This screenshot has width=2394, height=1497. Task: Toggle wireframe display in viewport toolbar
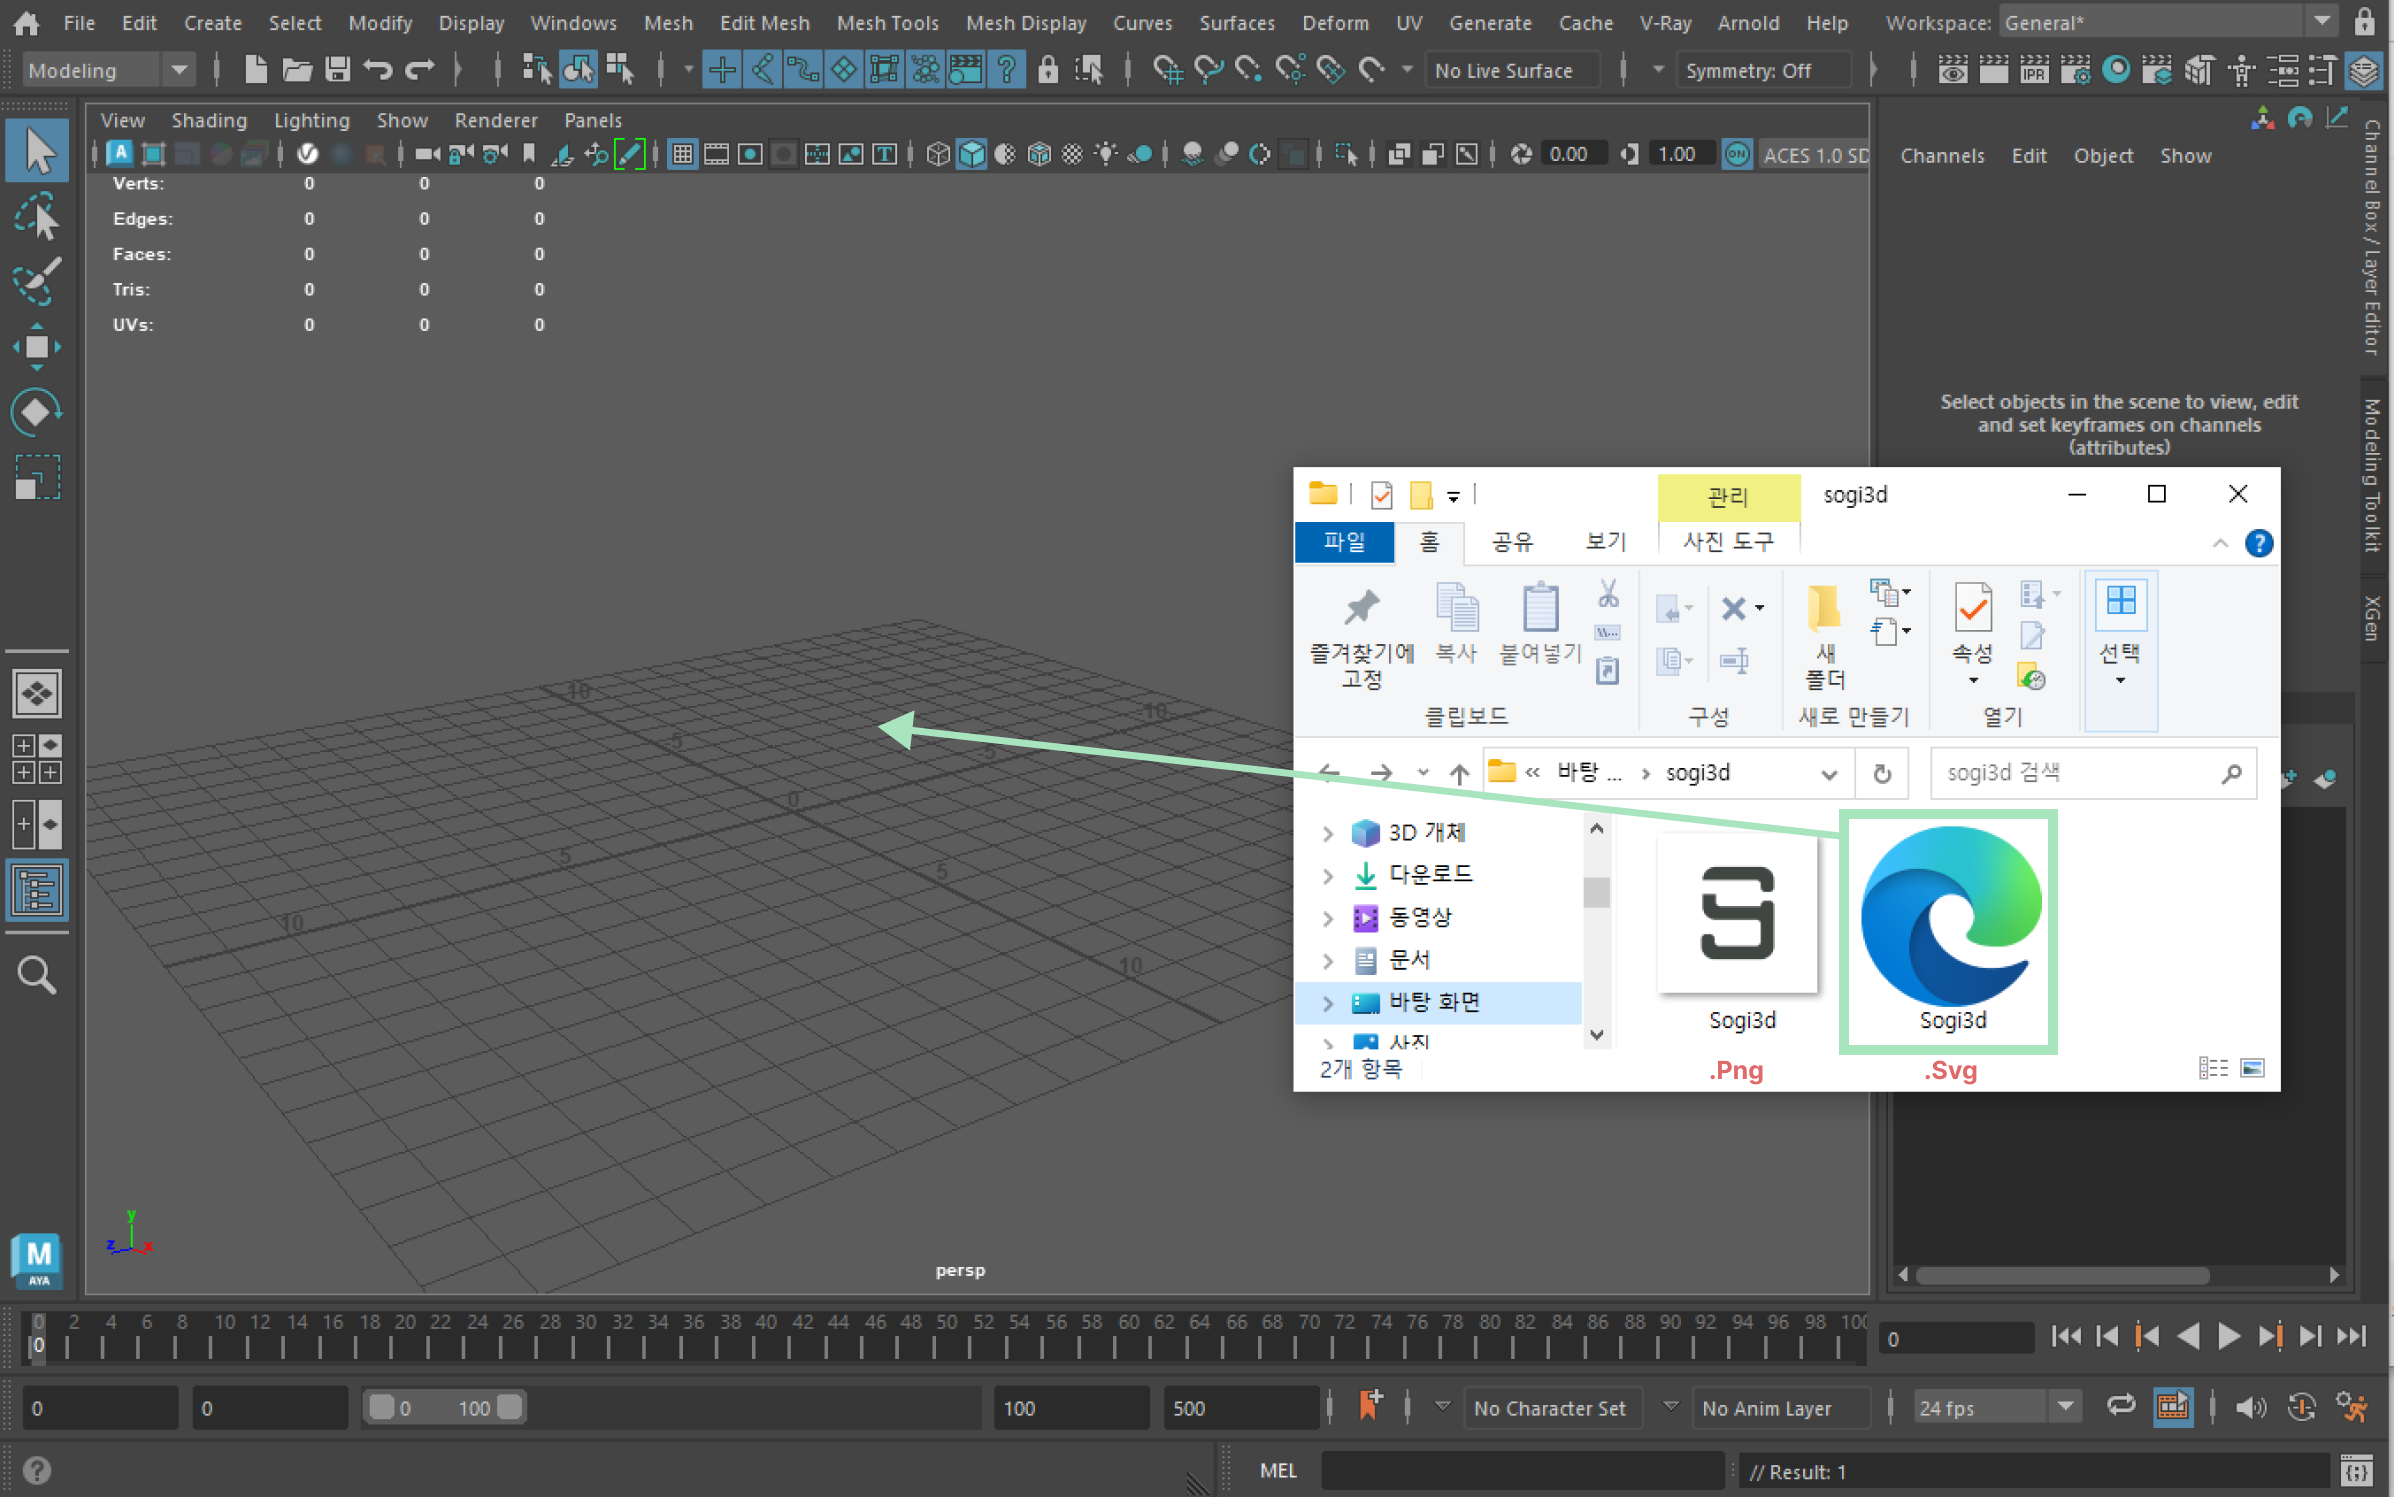937,154
